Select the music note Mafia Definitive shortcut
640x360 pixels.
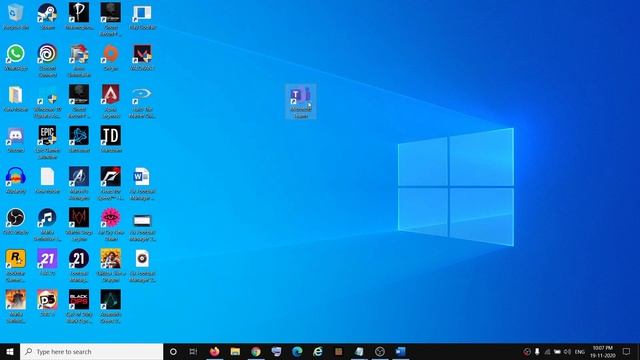[47, 224]
